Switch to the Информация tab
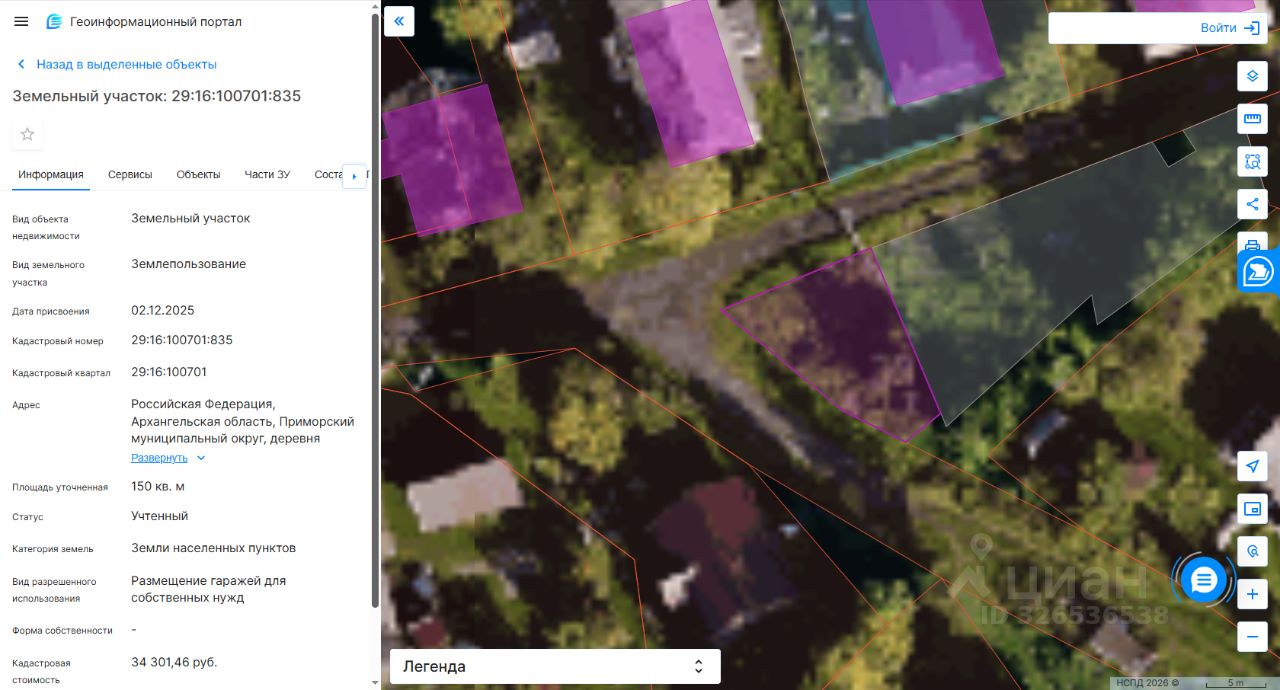The height and width of the screenshot is (690, 1280). tap(51, 174)
